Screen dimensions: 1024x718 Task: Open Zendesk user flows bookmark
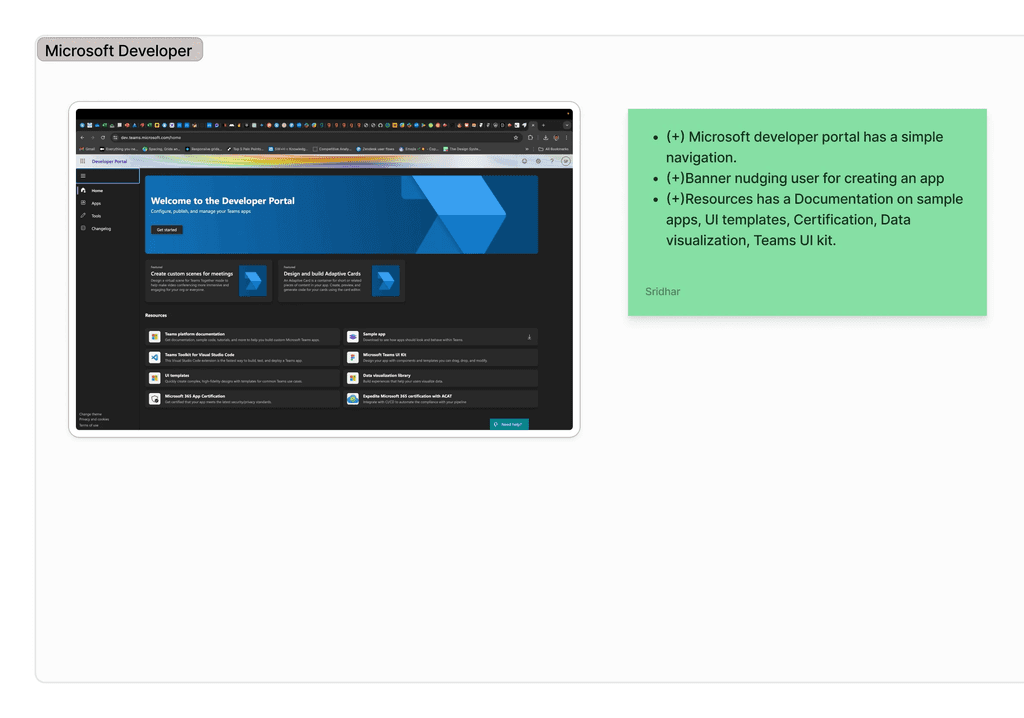[x=376, y=149]
